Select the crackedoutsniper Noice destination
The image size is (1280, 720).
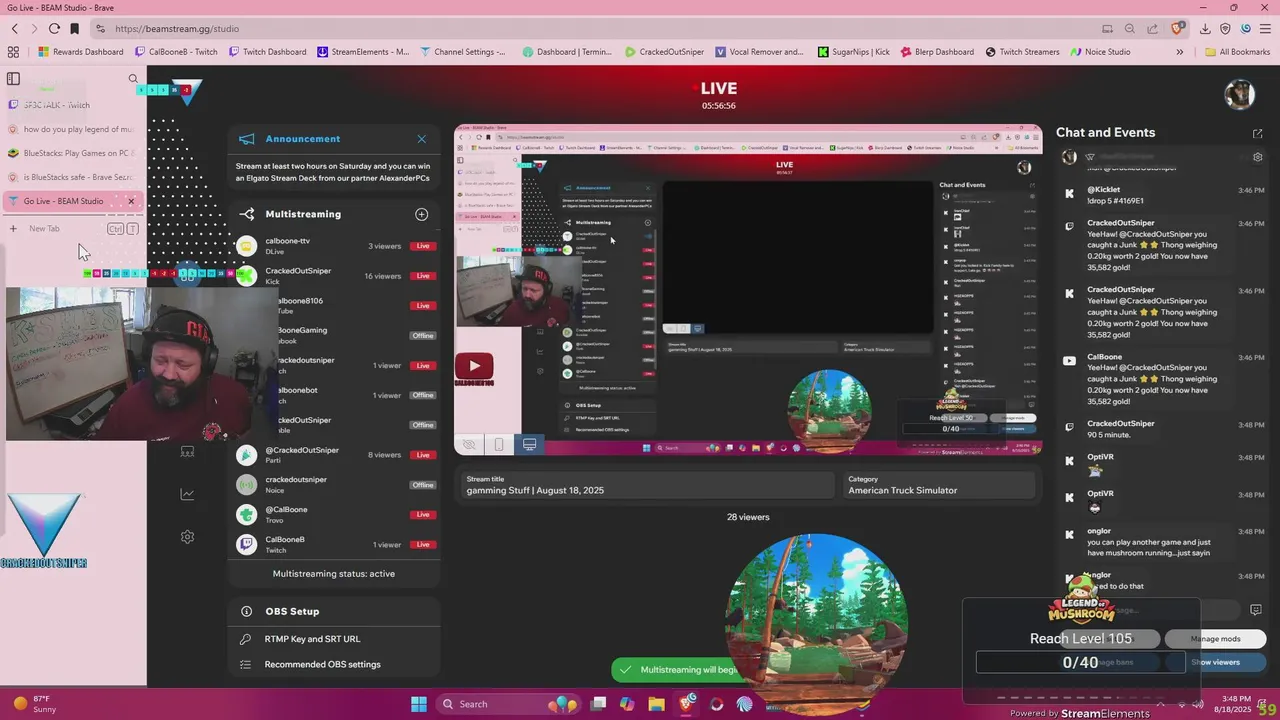pos(334,485)
